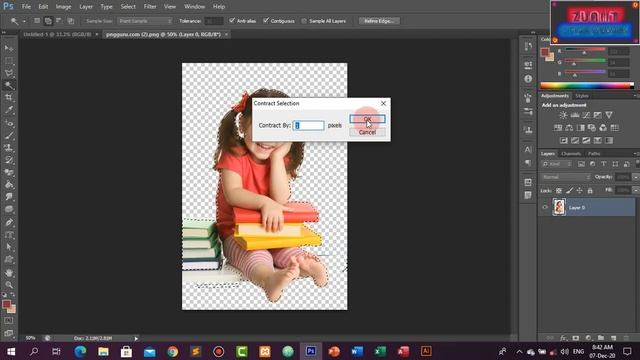Select the Magic Wand tool in toolbox
The image size is (640, 360).
pos(9,85)
